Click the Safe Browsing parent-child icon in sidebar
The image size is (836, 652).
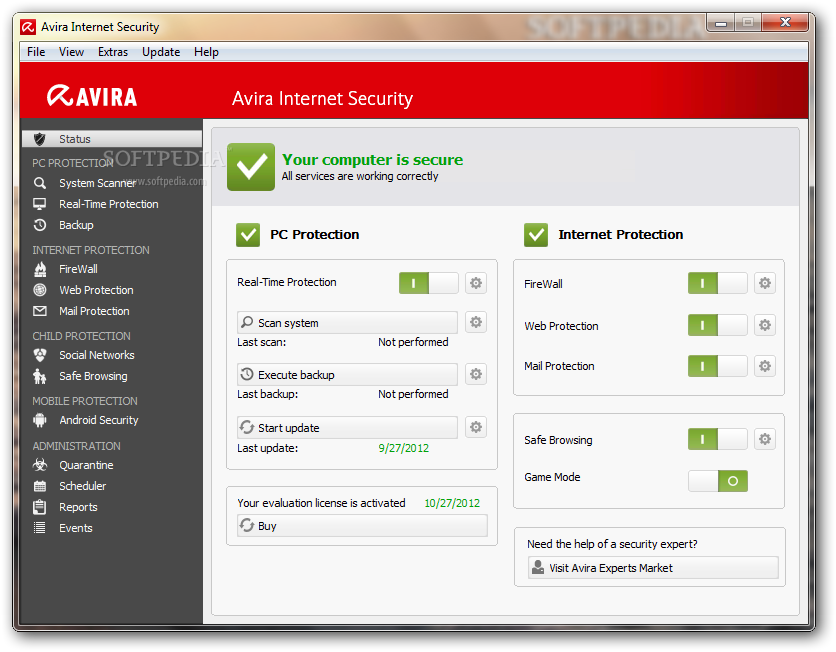(x=39, y=376)
